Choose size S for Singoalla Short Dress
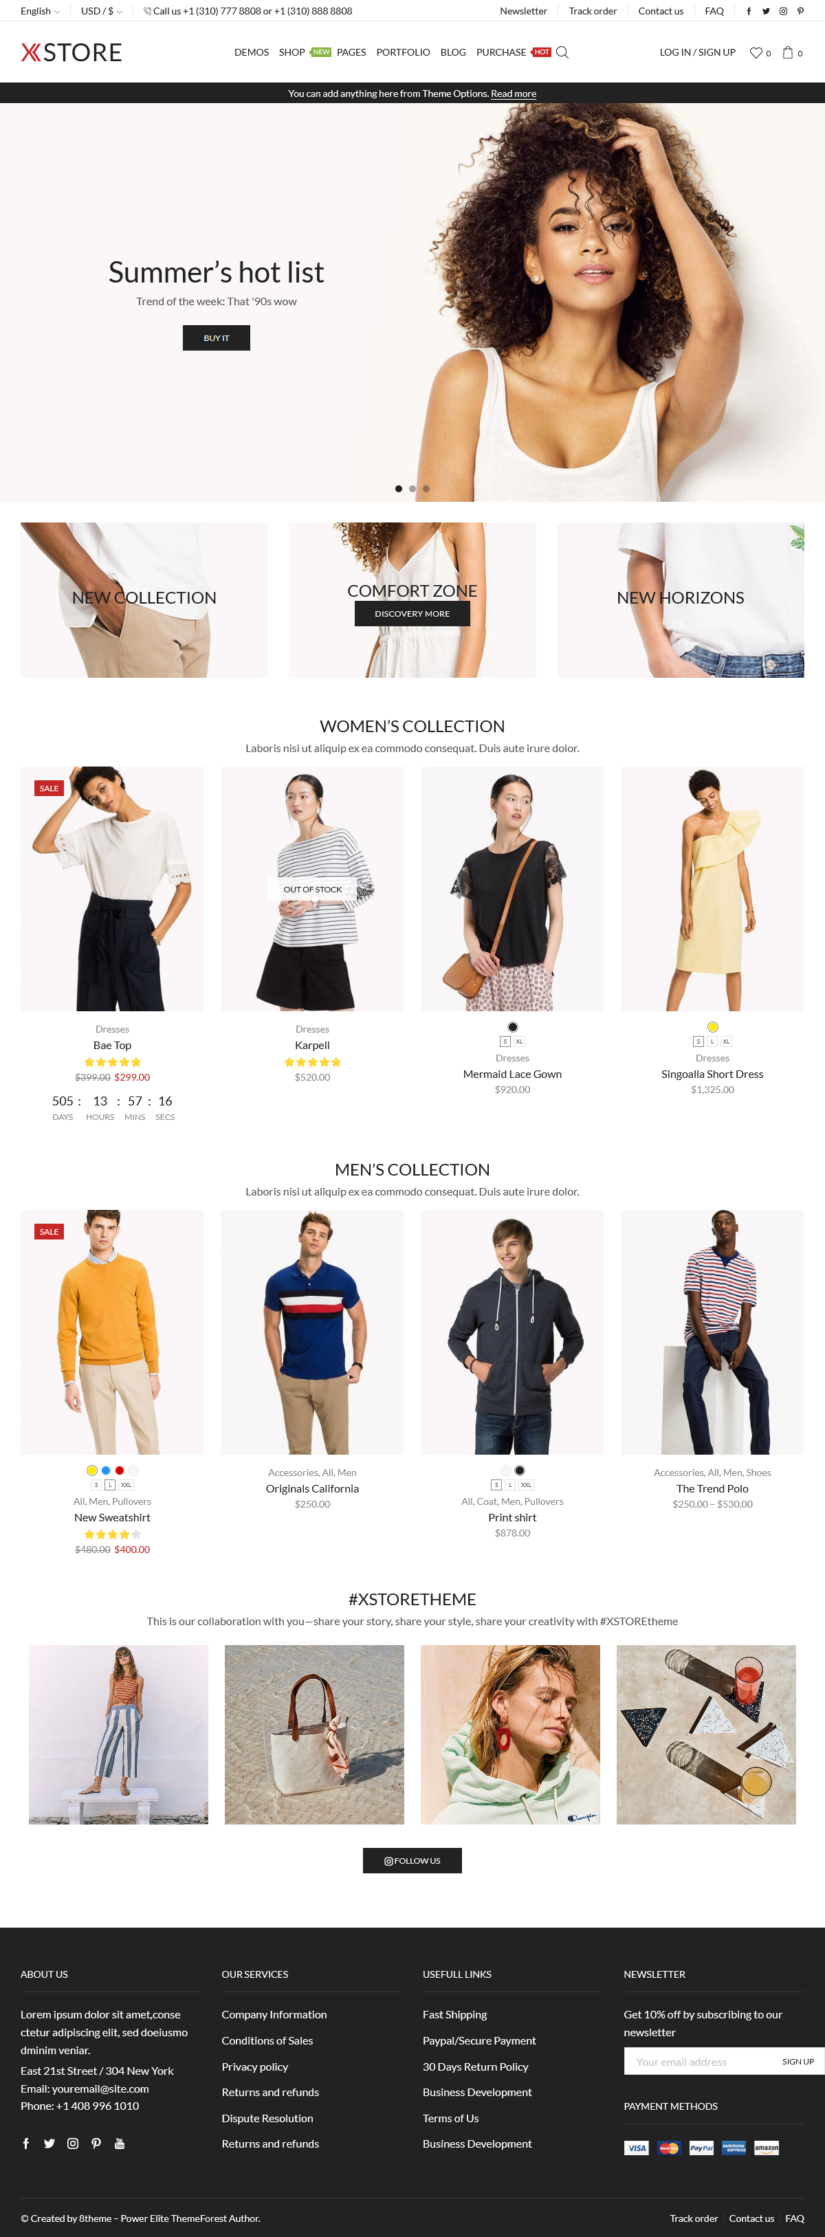The width and height of the screenshot is (825, 2237). coord(698,1041)
